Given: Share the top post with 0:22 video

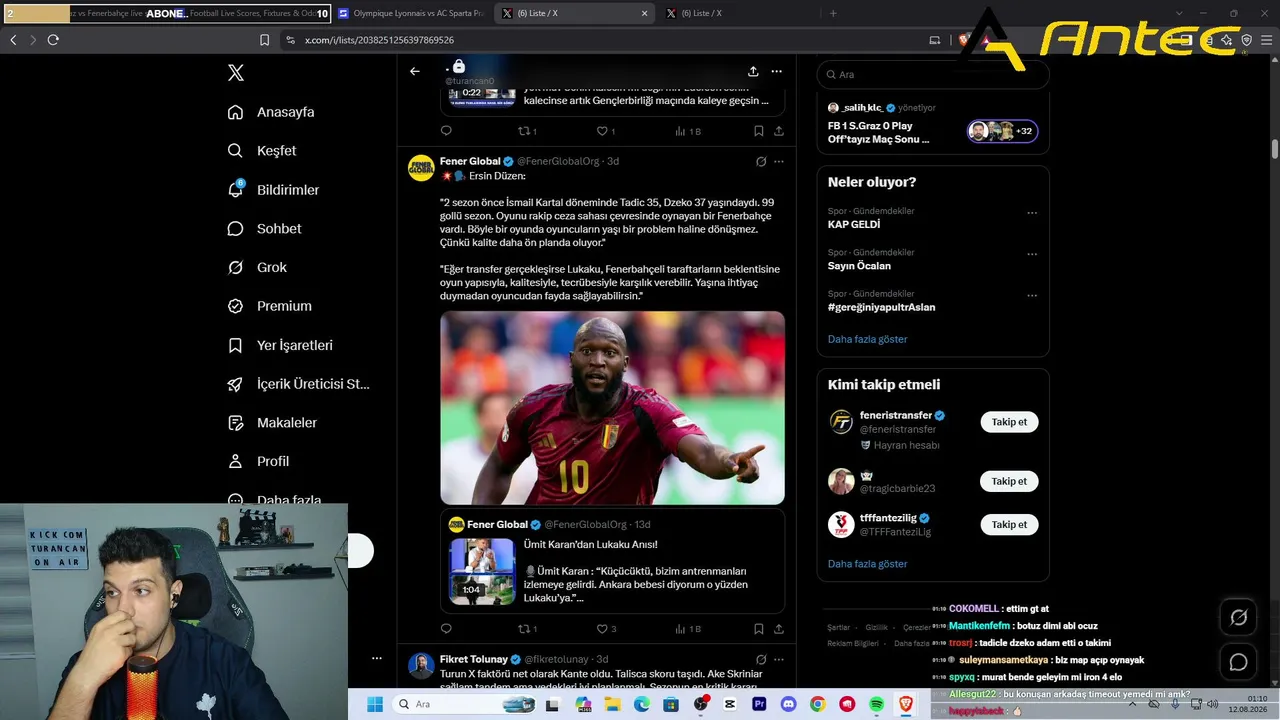Looking at the screenshot, I should (x=779, y=131).
